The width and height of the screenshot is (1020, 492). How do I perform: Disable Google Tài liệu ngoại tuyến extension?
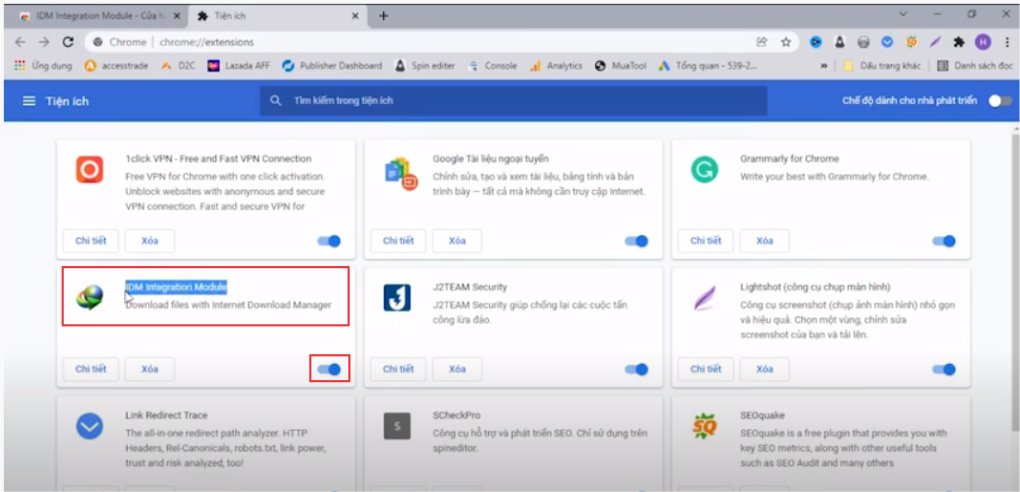point(637,241)
